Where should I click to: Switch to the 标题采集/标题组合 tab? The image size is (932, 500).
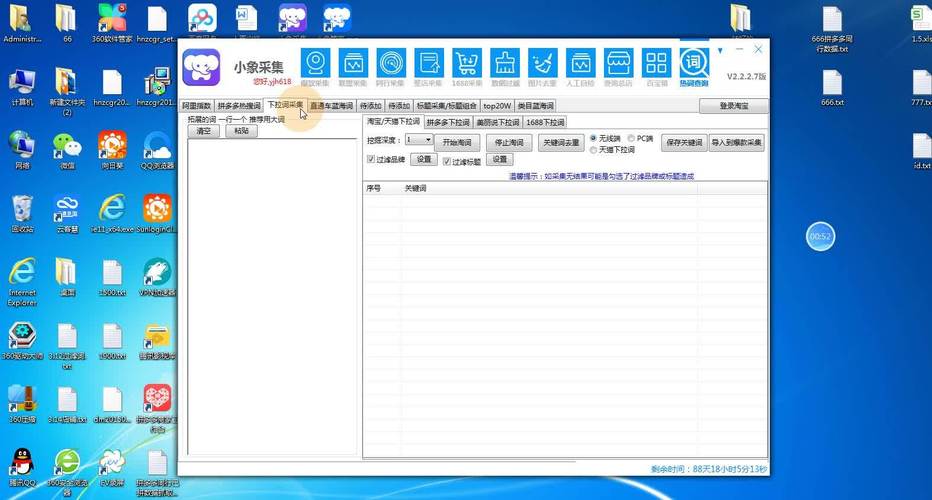(446, 106)
